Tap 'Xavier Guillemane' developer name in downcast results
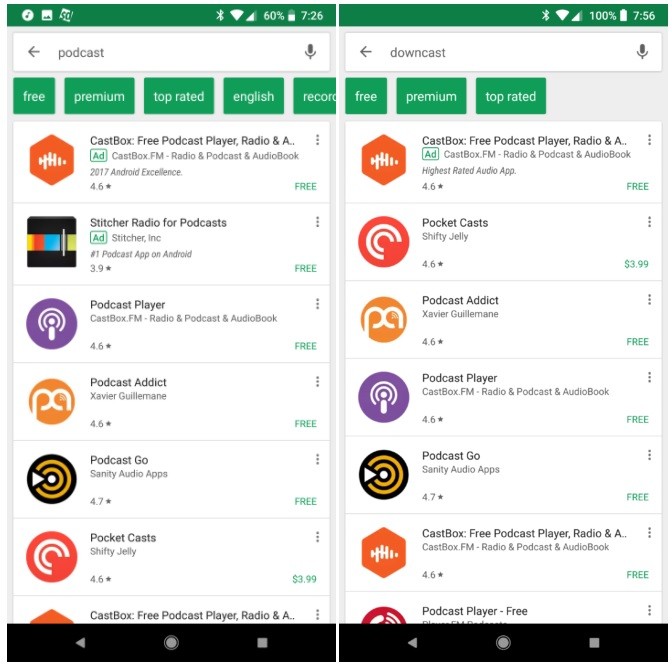This screenshot has width=672, height=666. click(x=460, y=314)
